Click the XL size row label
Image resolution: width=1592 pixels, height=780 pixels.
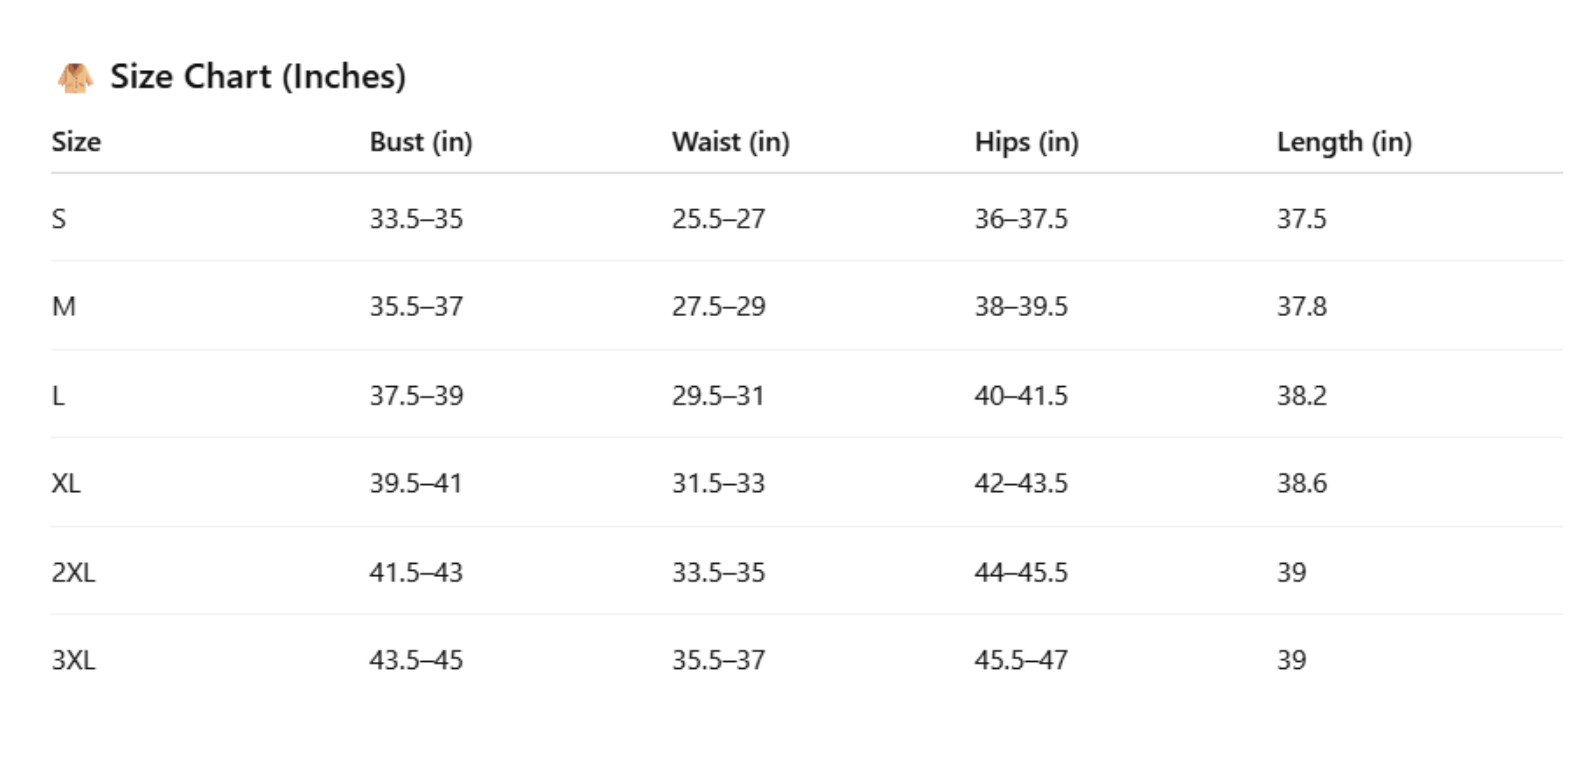tap(66, 484)
